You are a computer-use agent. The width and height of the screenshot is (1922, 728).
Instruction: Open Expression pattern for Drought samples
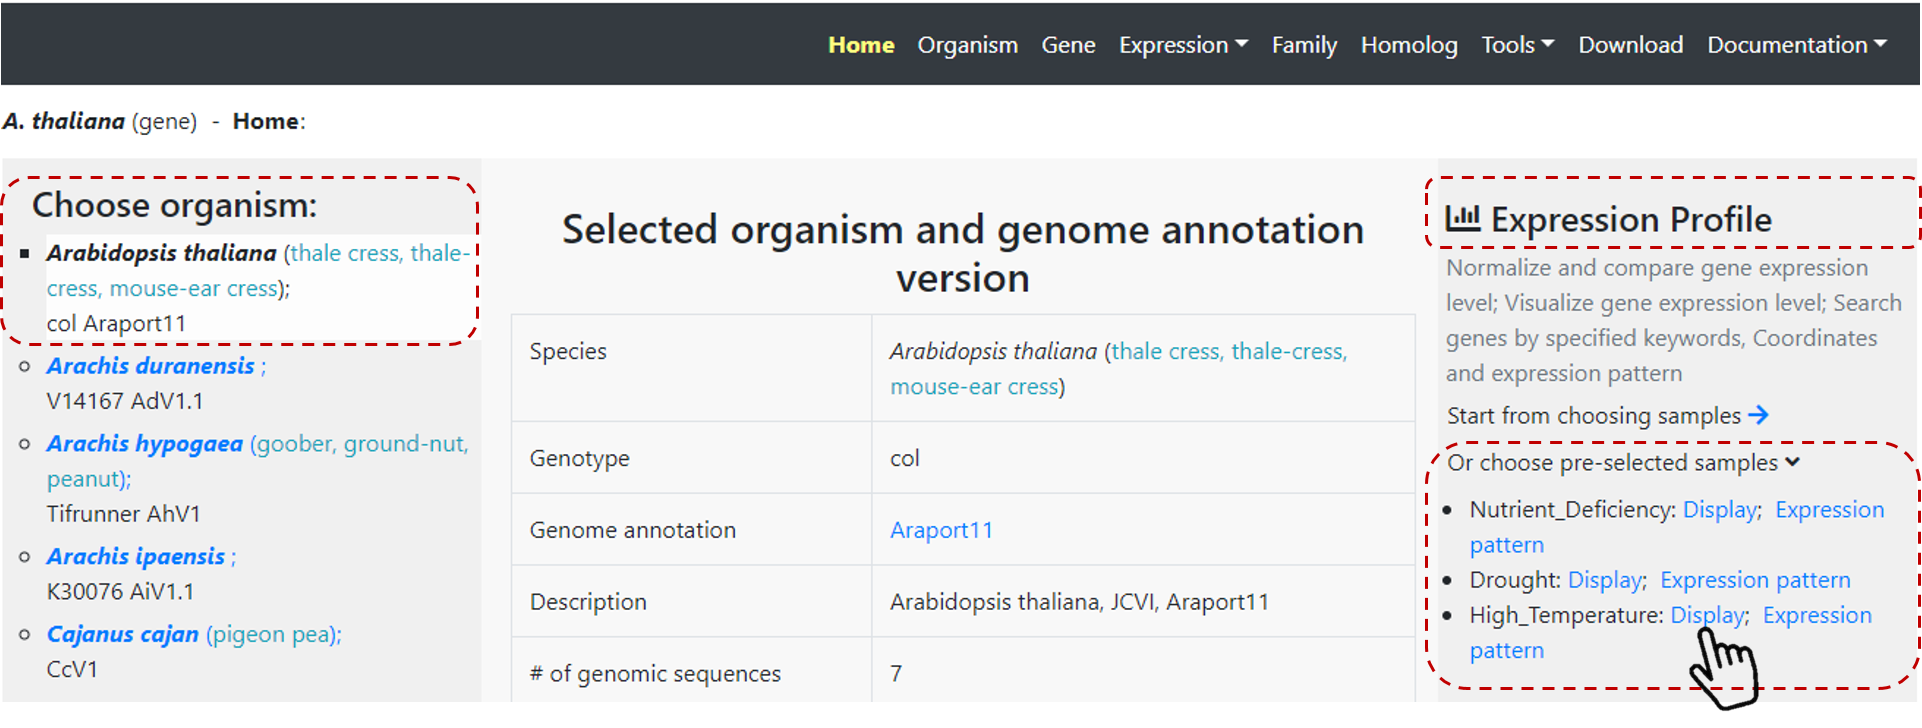1754,580
